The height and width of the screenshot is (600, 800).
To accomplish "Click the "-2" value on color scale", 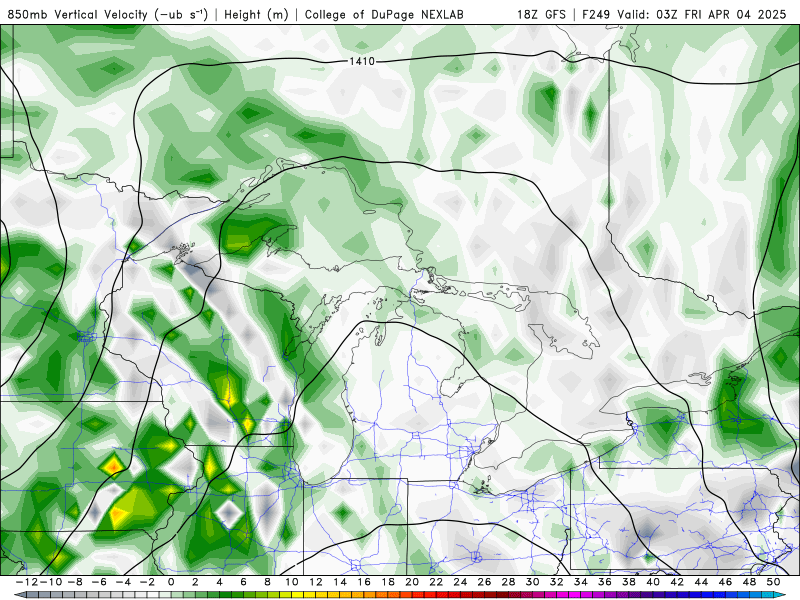I will click(146, 582).
